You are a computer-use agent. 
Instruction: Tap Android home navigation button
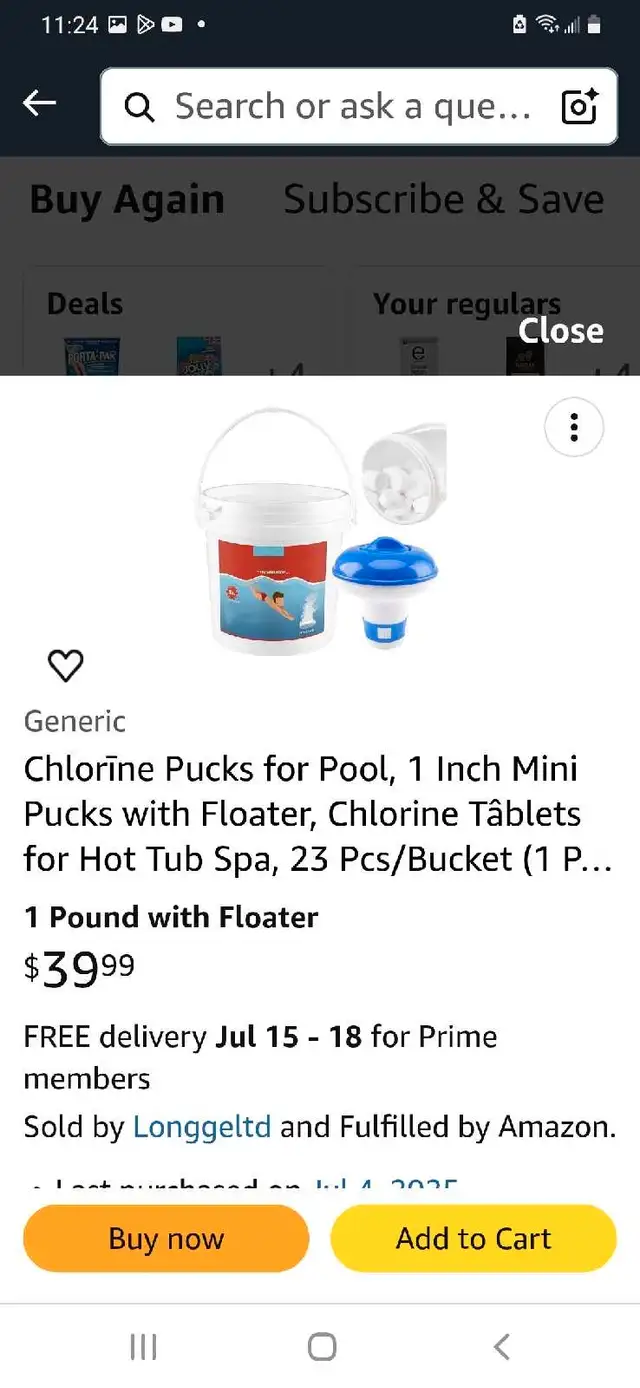point(321,1347)
